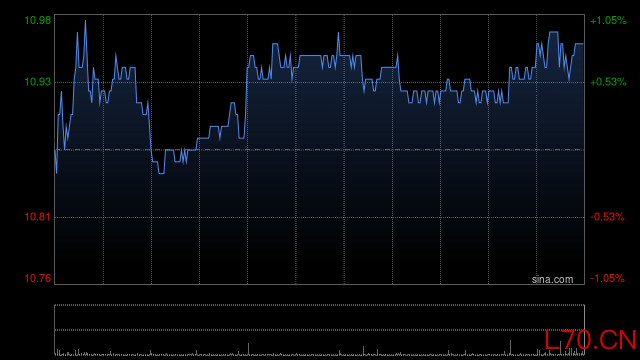Click the 10.76 price label
Viewport: 640px width, 360px height.
38,278
